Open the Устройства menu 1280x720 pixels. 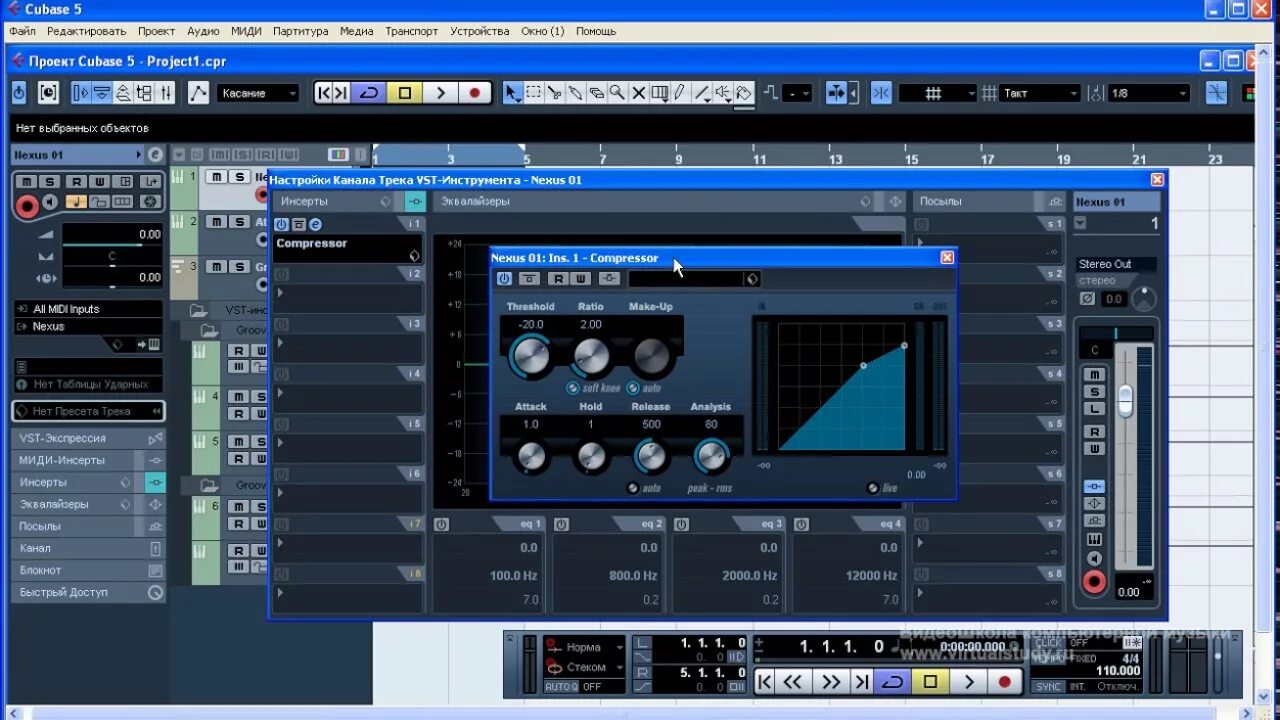pos(480,31)
